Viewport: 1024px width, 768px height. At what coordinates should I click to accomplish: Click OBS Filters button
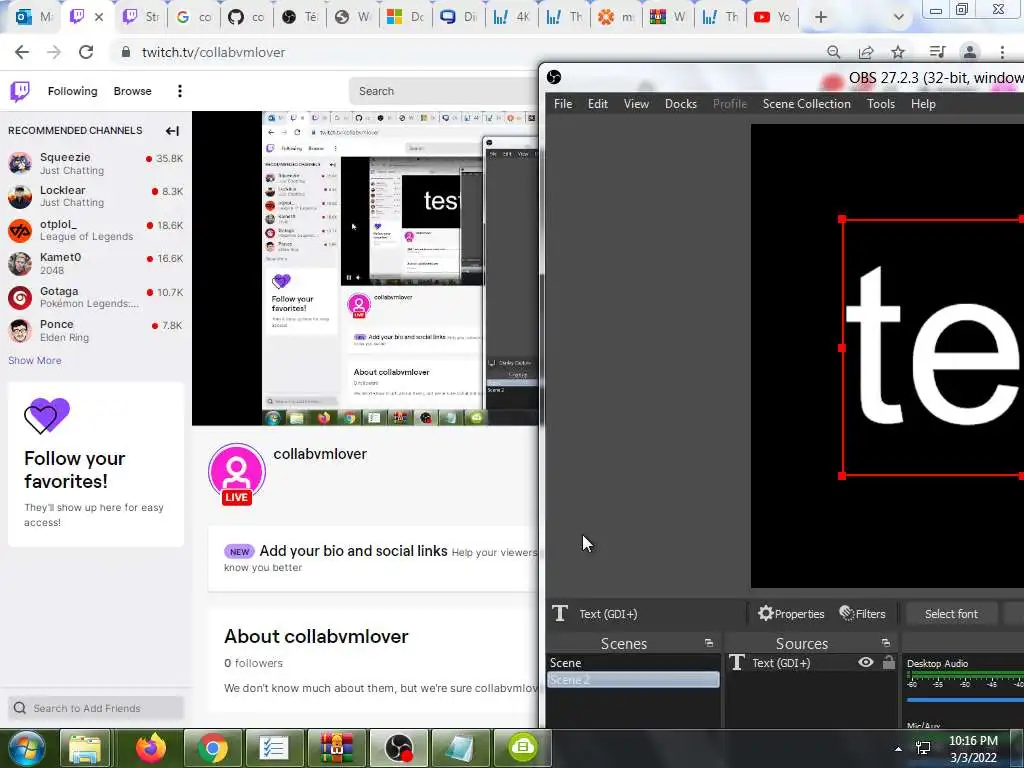[863, 614]
